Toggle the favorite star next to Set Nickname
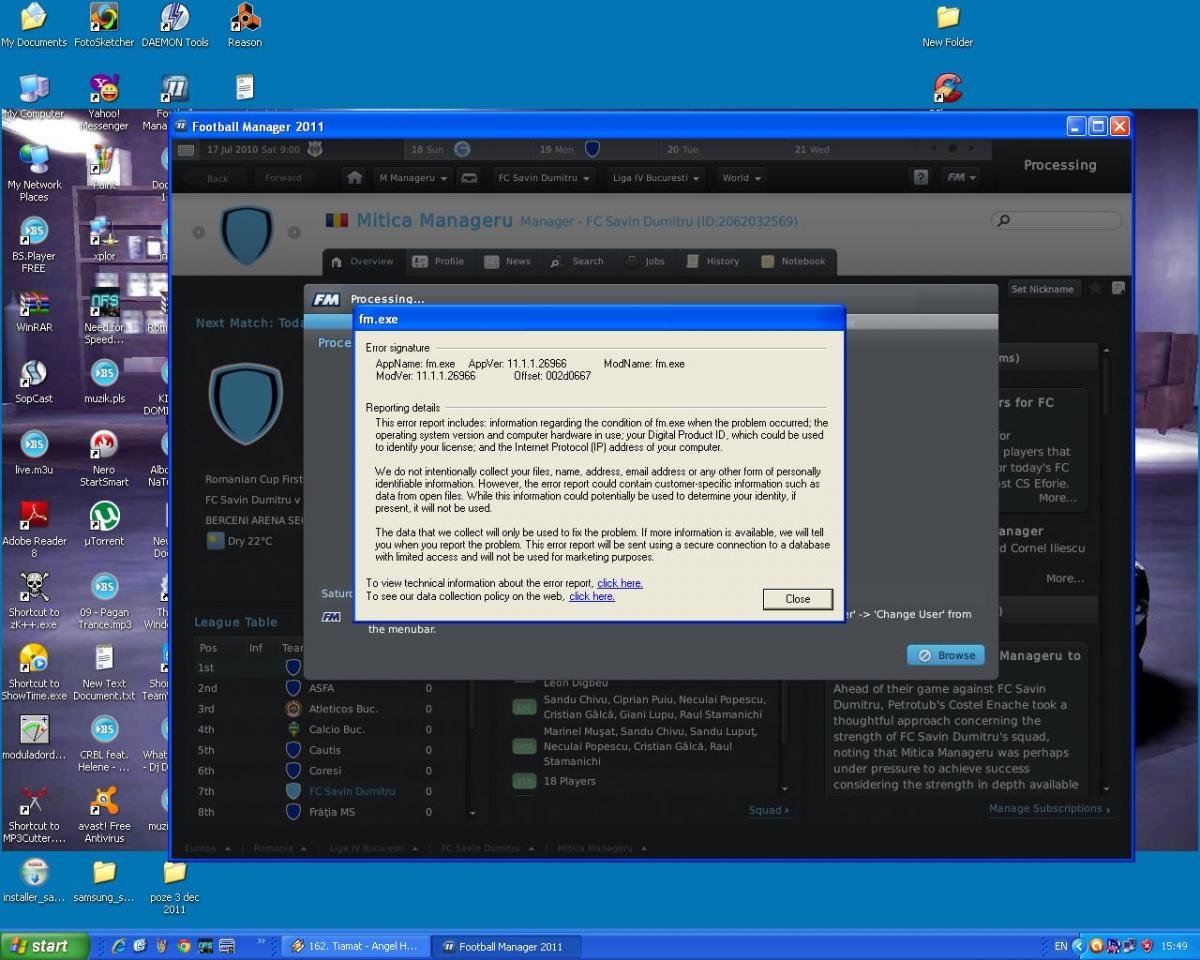 1096,288
